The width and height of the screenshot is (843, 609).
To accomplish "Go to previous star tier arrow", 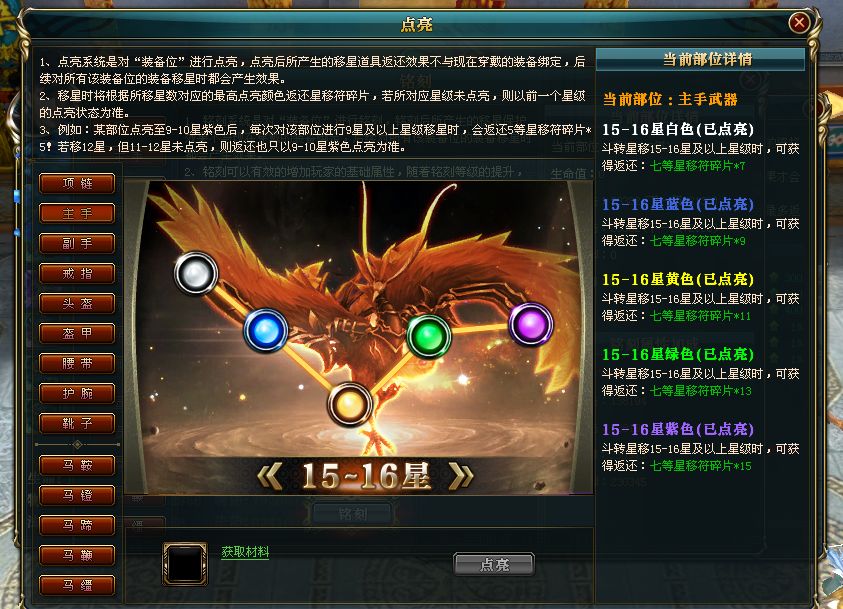I will pyautogui.click(x=270, y=476).
